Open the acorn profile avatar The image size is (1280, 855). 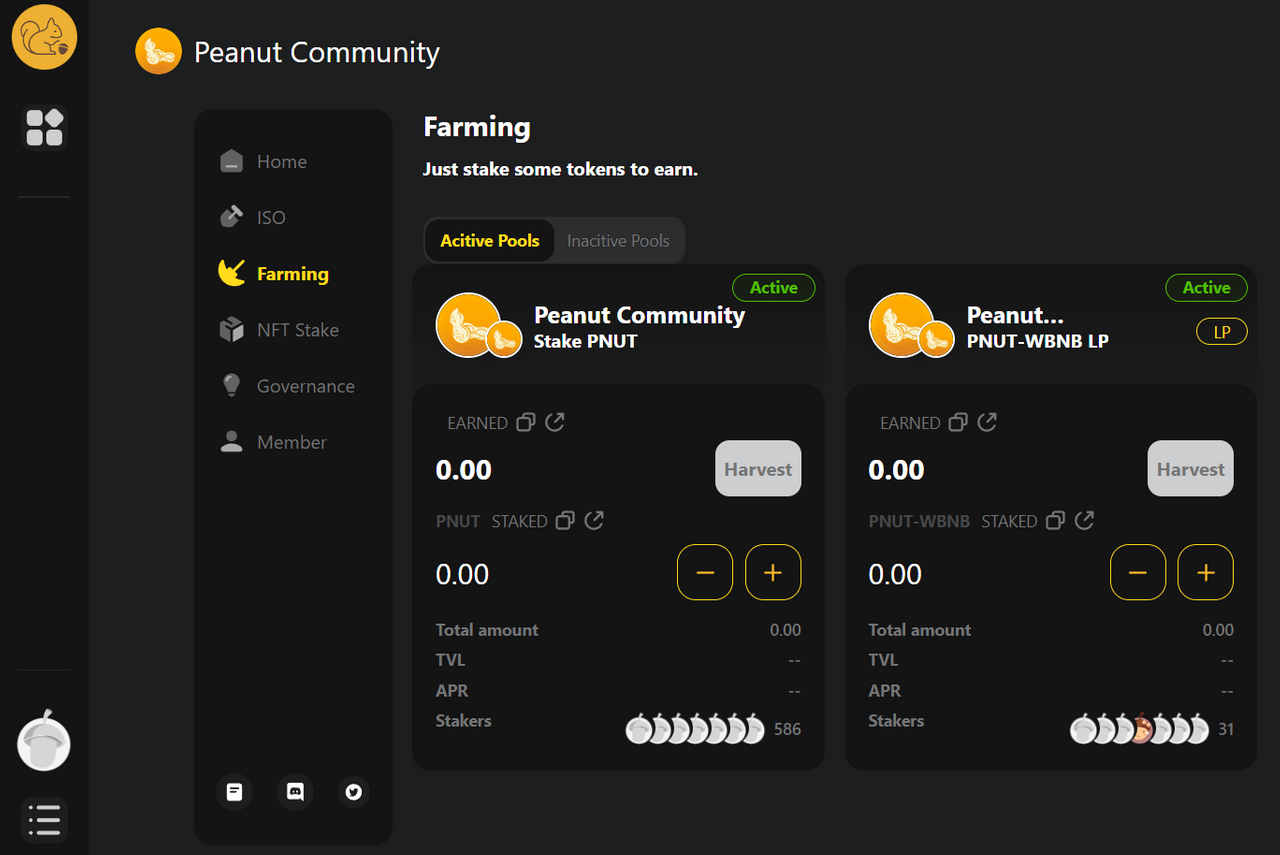pos(44,743)
